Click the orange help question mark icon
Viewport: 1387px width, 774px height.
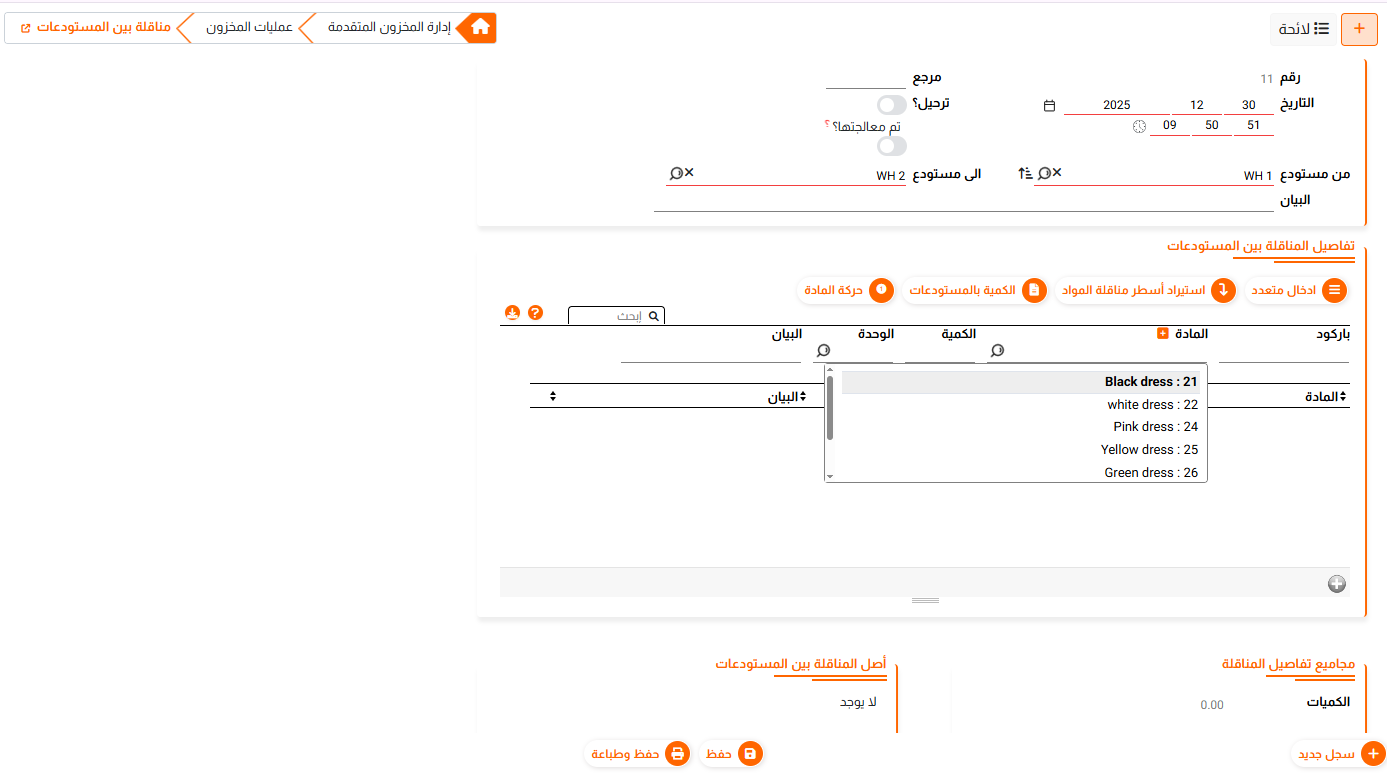(535, 313)
